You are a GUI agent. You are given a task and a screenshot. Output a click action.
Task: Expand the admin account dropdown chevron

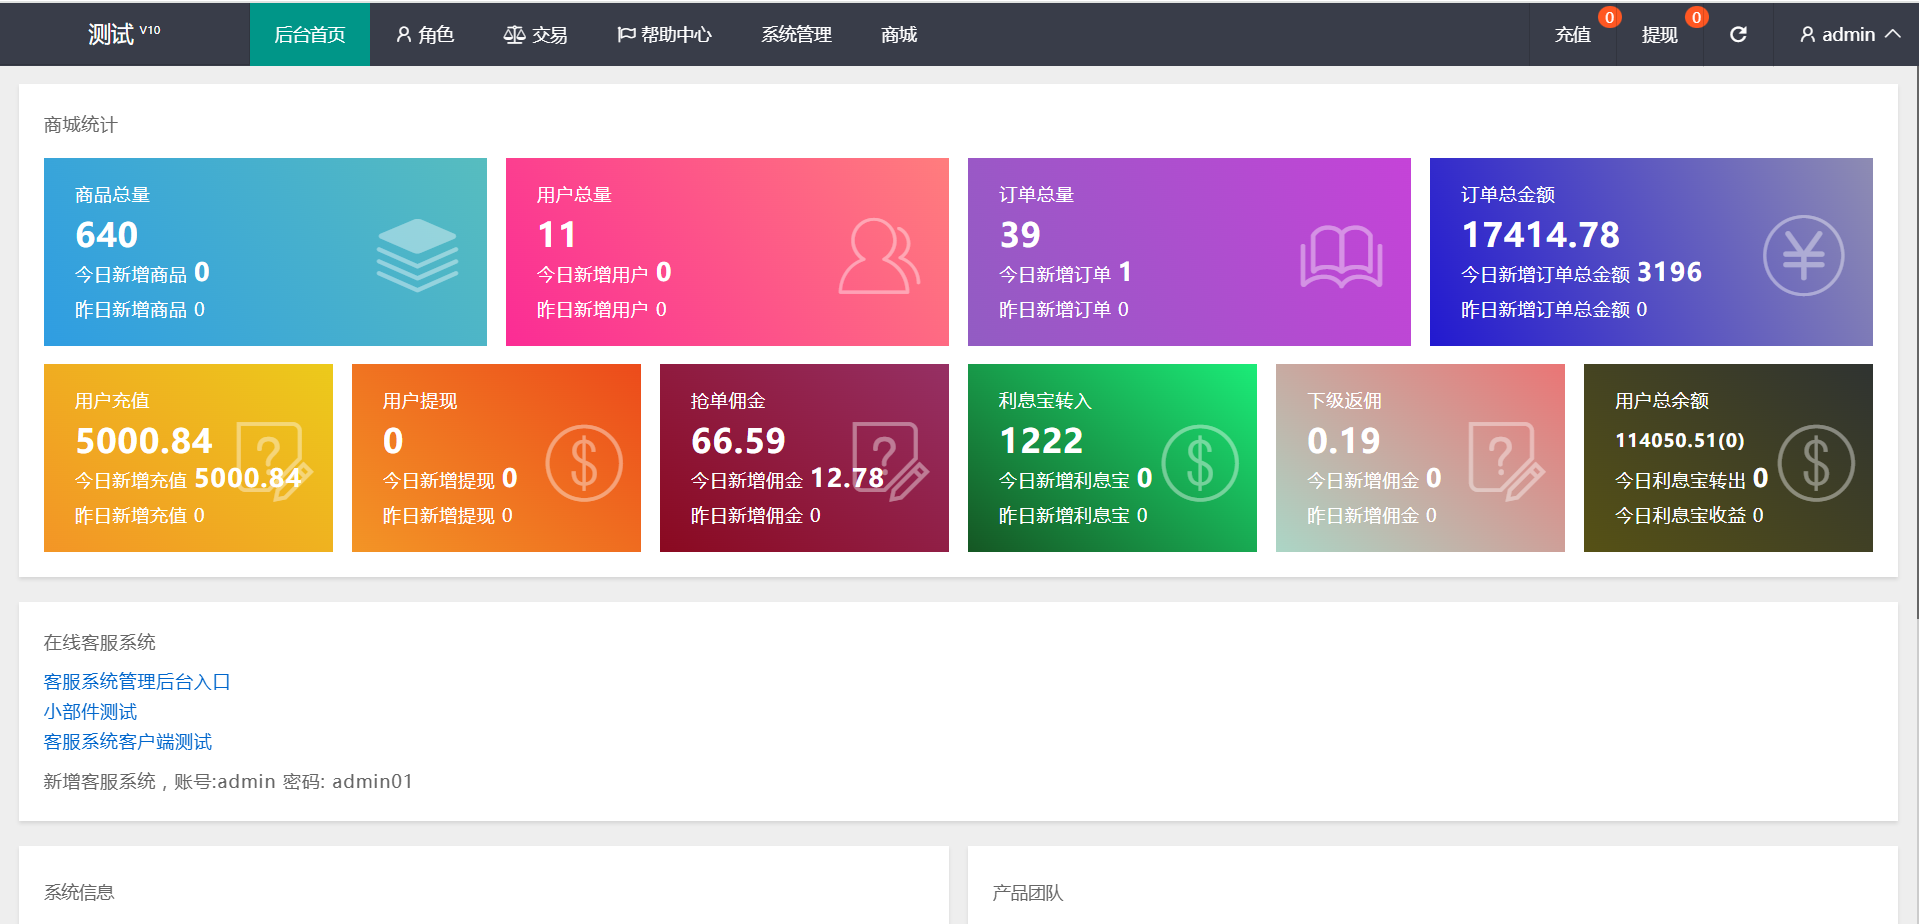click(1893, 34)
